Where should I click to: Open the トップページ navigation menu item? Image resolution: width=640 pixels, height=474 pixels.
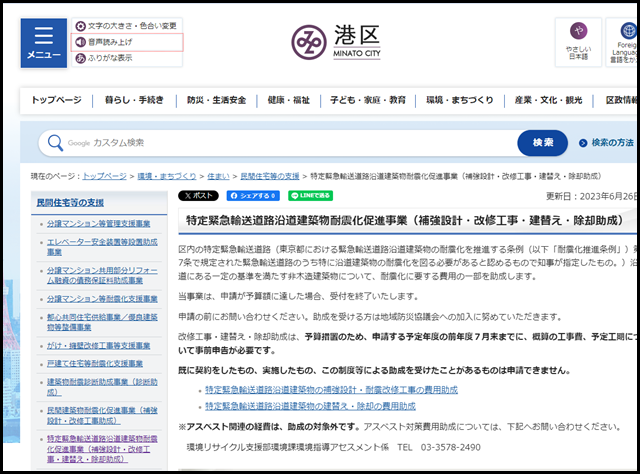coord(57,101)
